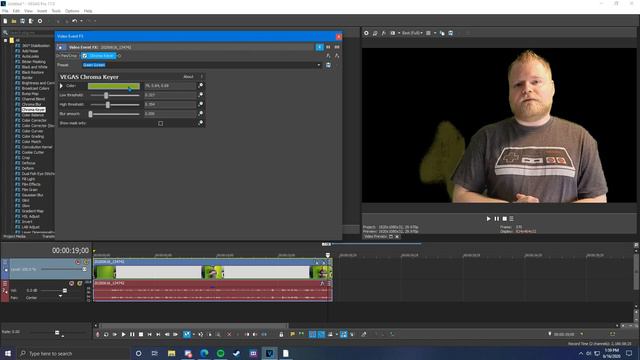Open overlays dropdown arrow in preview toolbar
Viewport: 640px width, 360px height.
click(435, 33)
